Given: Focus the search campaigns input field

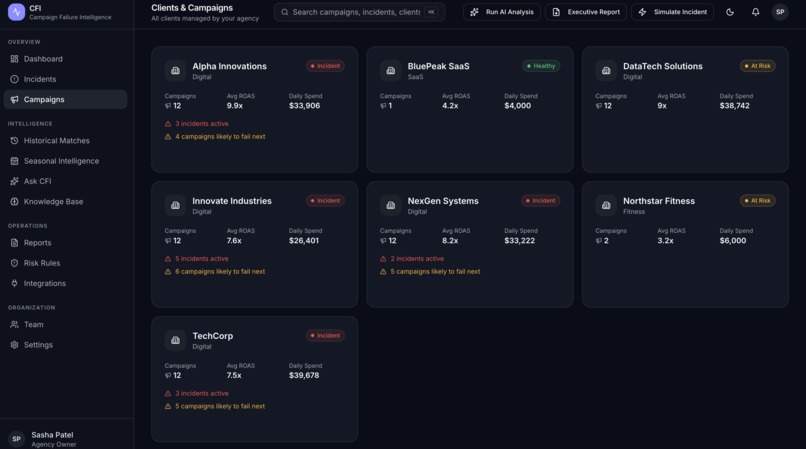Looking at the screenshot, I should pyautogui.click(x=359, y=12).
